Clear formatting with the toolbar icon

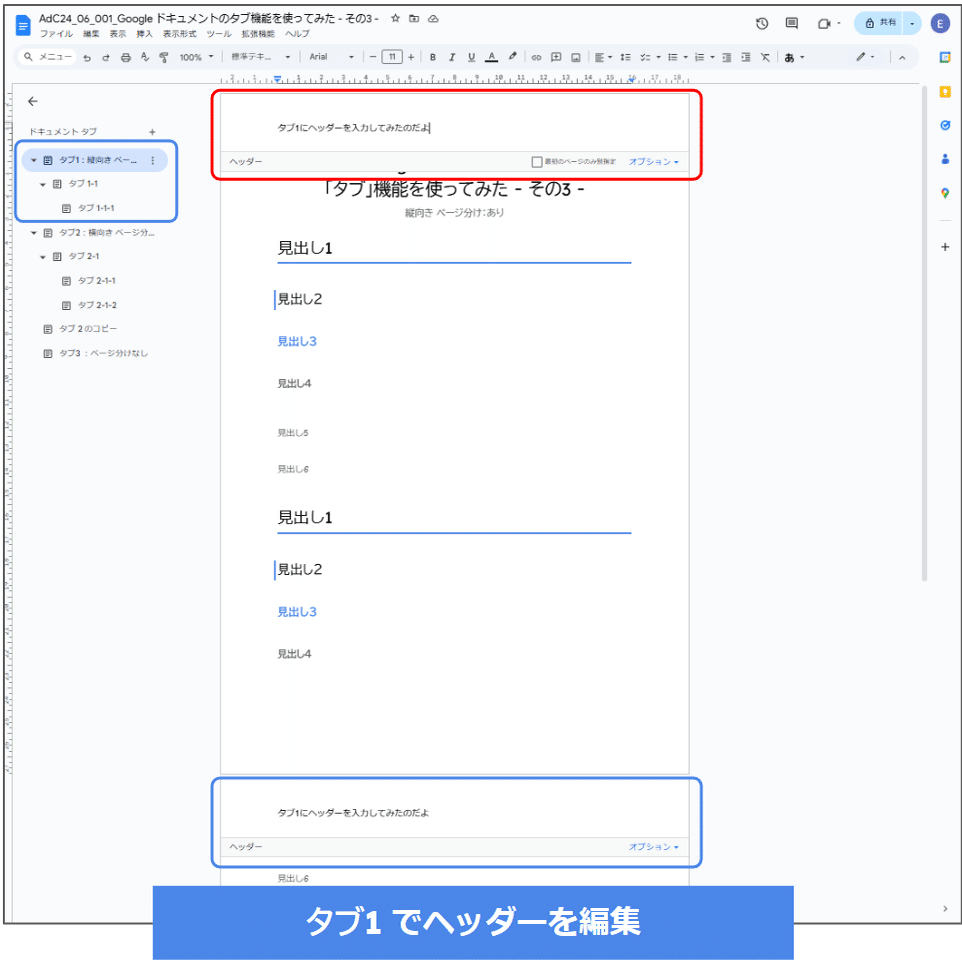click(764, 57)
